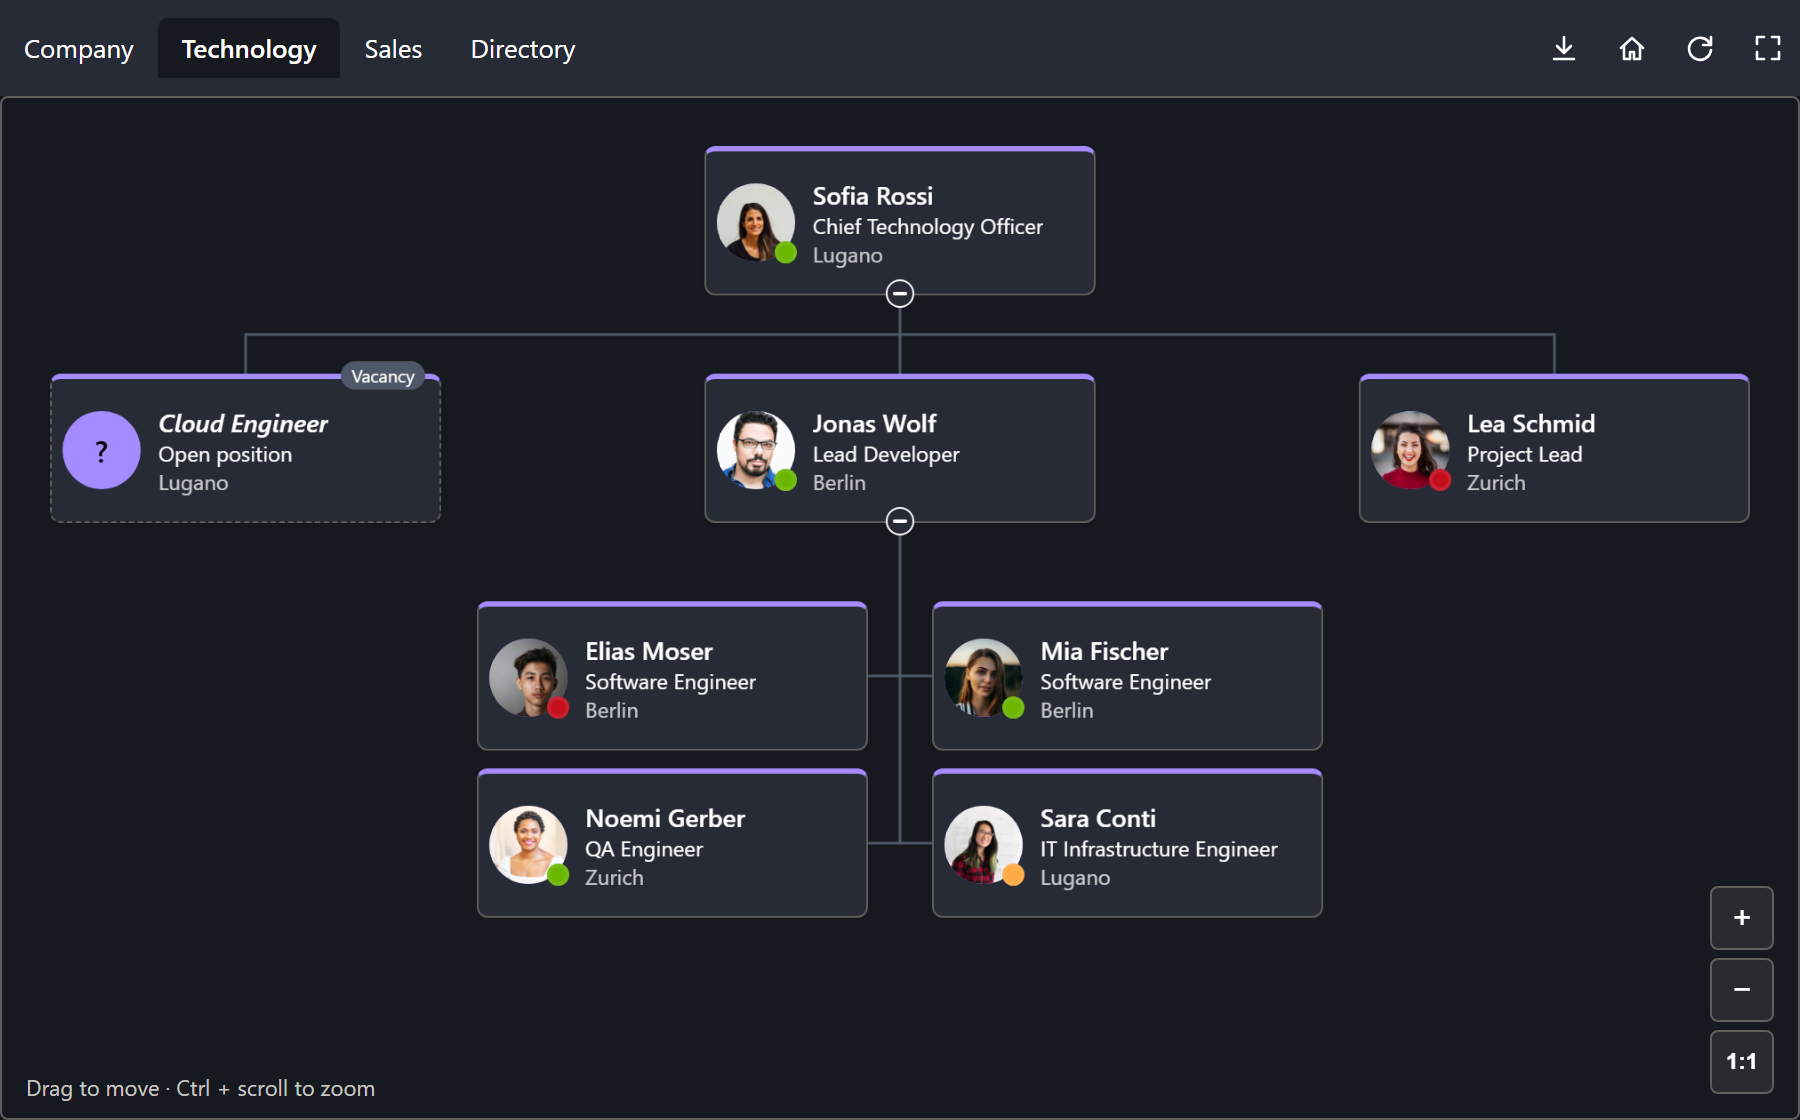Image resolution: width=1800 pixels, height=1120 pixels.
Task: Click the question mark vacancy icon
Action: click(102, 450)
